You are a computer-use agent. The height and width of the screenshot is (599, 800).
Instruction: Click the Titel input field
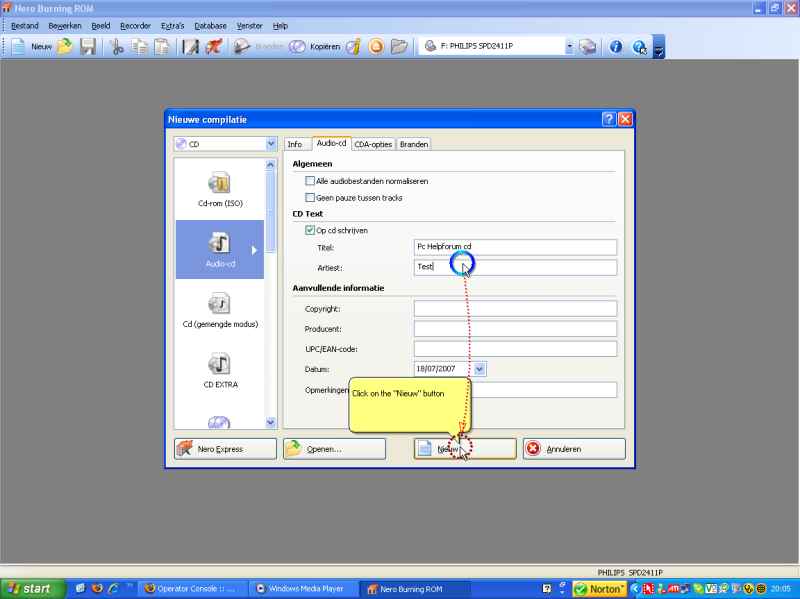(515, 247)
